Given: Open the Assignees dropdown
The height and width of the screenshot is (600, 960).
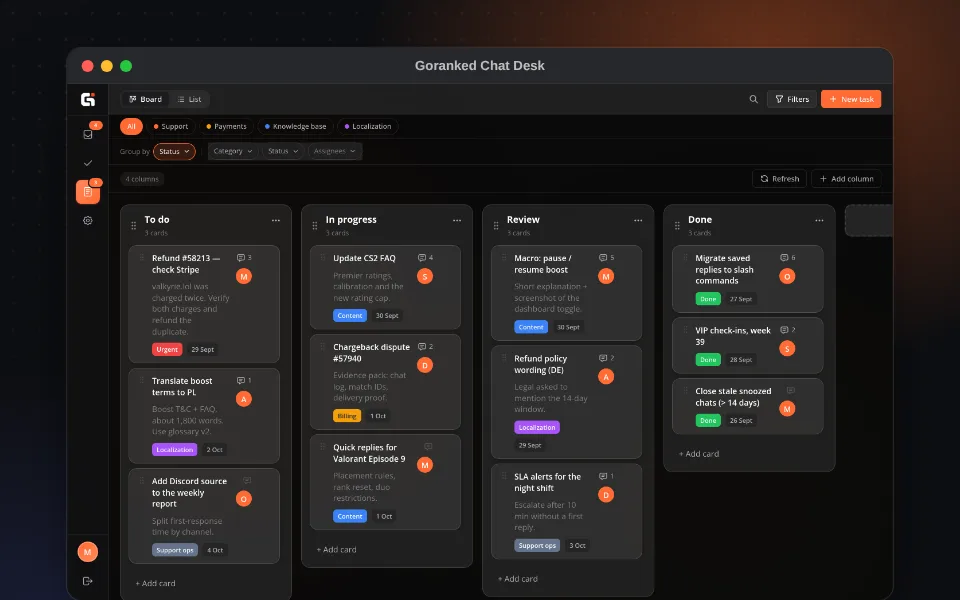Looking at the screenshot, I should click(334, 151).
